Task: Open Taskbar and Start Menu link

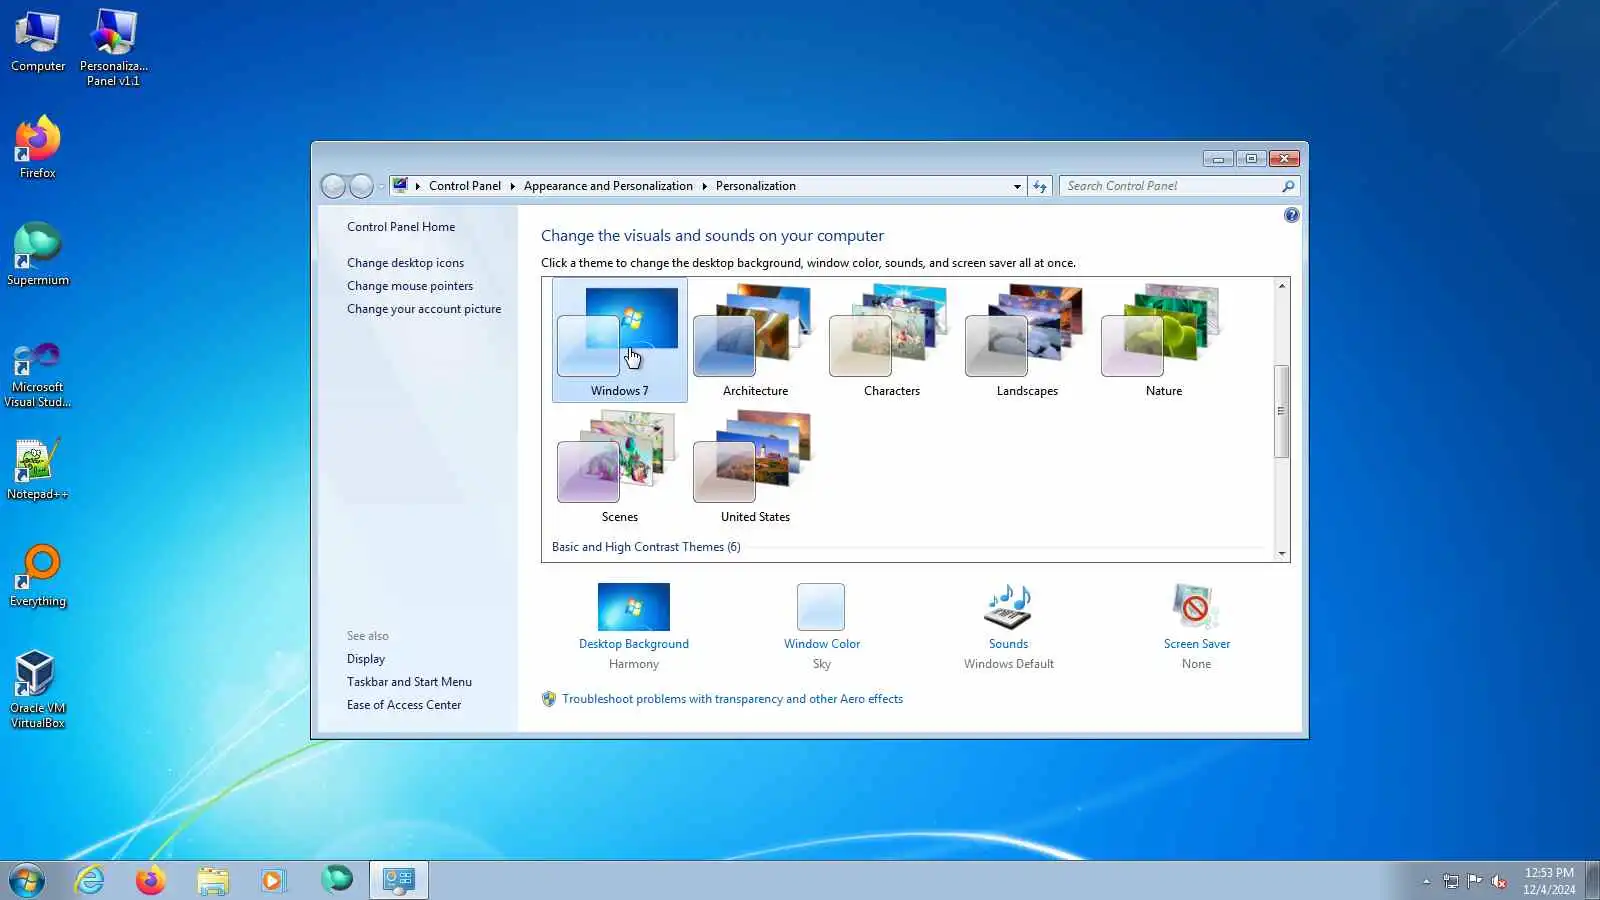Action: [x=409, y=682]
